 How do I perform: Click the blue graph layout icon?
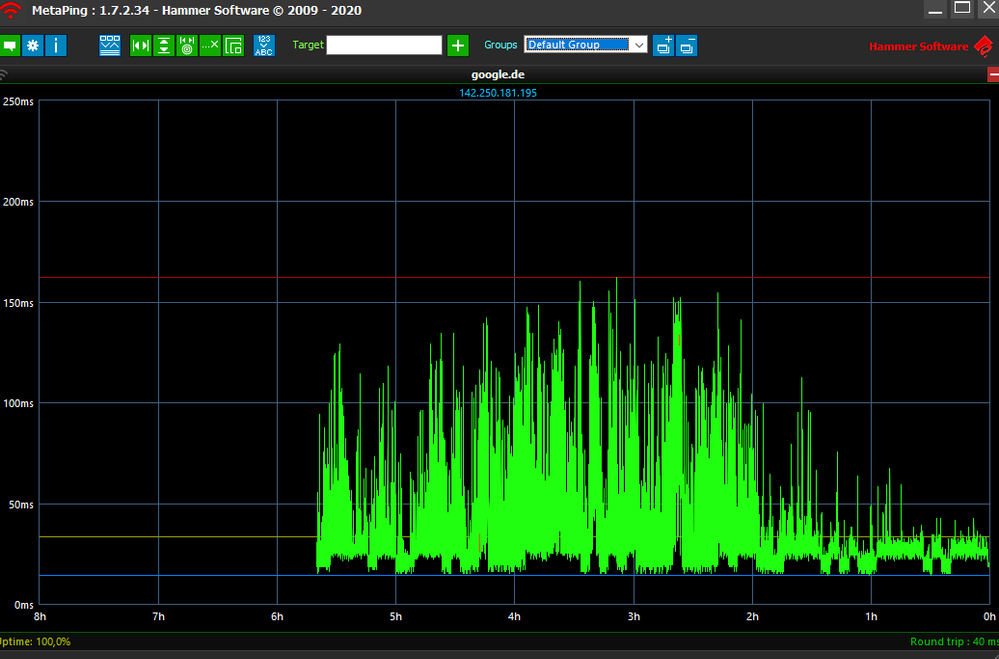(110, 45)
